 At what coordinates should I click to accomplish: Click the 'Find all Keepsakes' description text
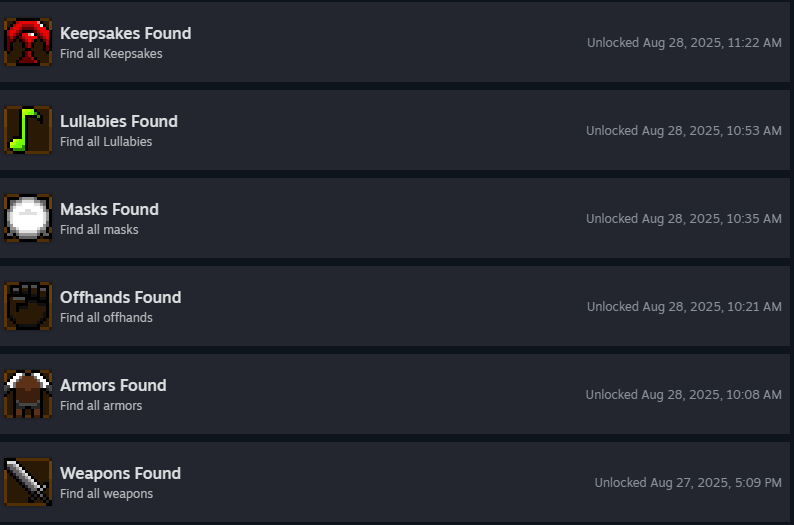click(x=111, y=54)
